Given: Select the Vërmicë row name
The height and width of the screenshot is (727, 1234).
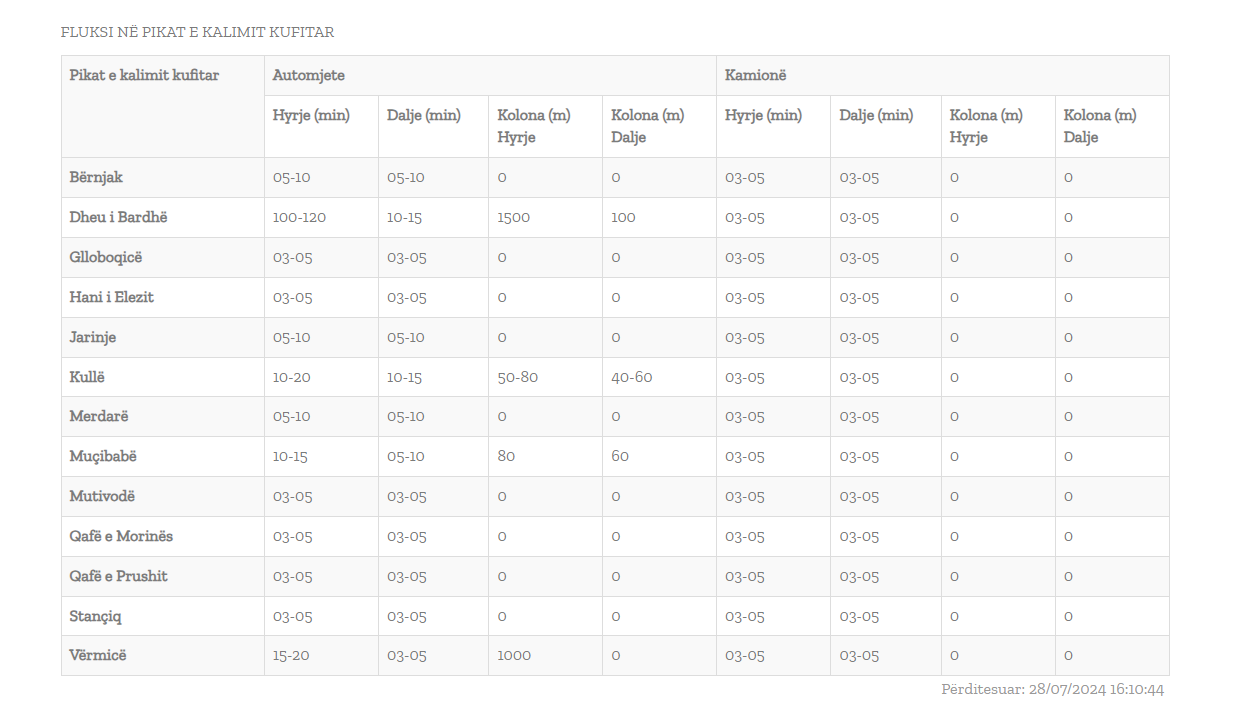Looking at the screenshot, I should coord(98,655).
